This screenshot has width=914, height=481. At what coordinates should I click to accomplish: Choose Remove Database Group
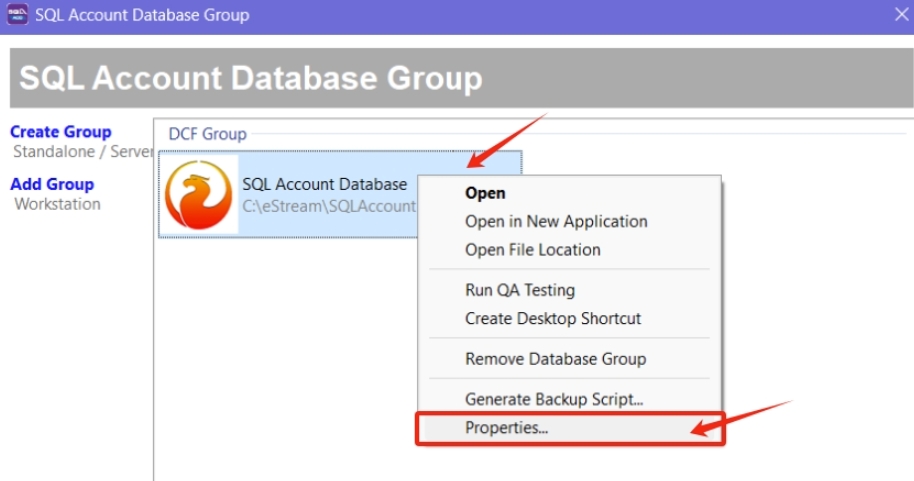pyautogui.click(x=555, y=358)
